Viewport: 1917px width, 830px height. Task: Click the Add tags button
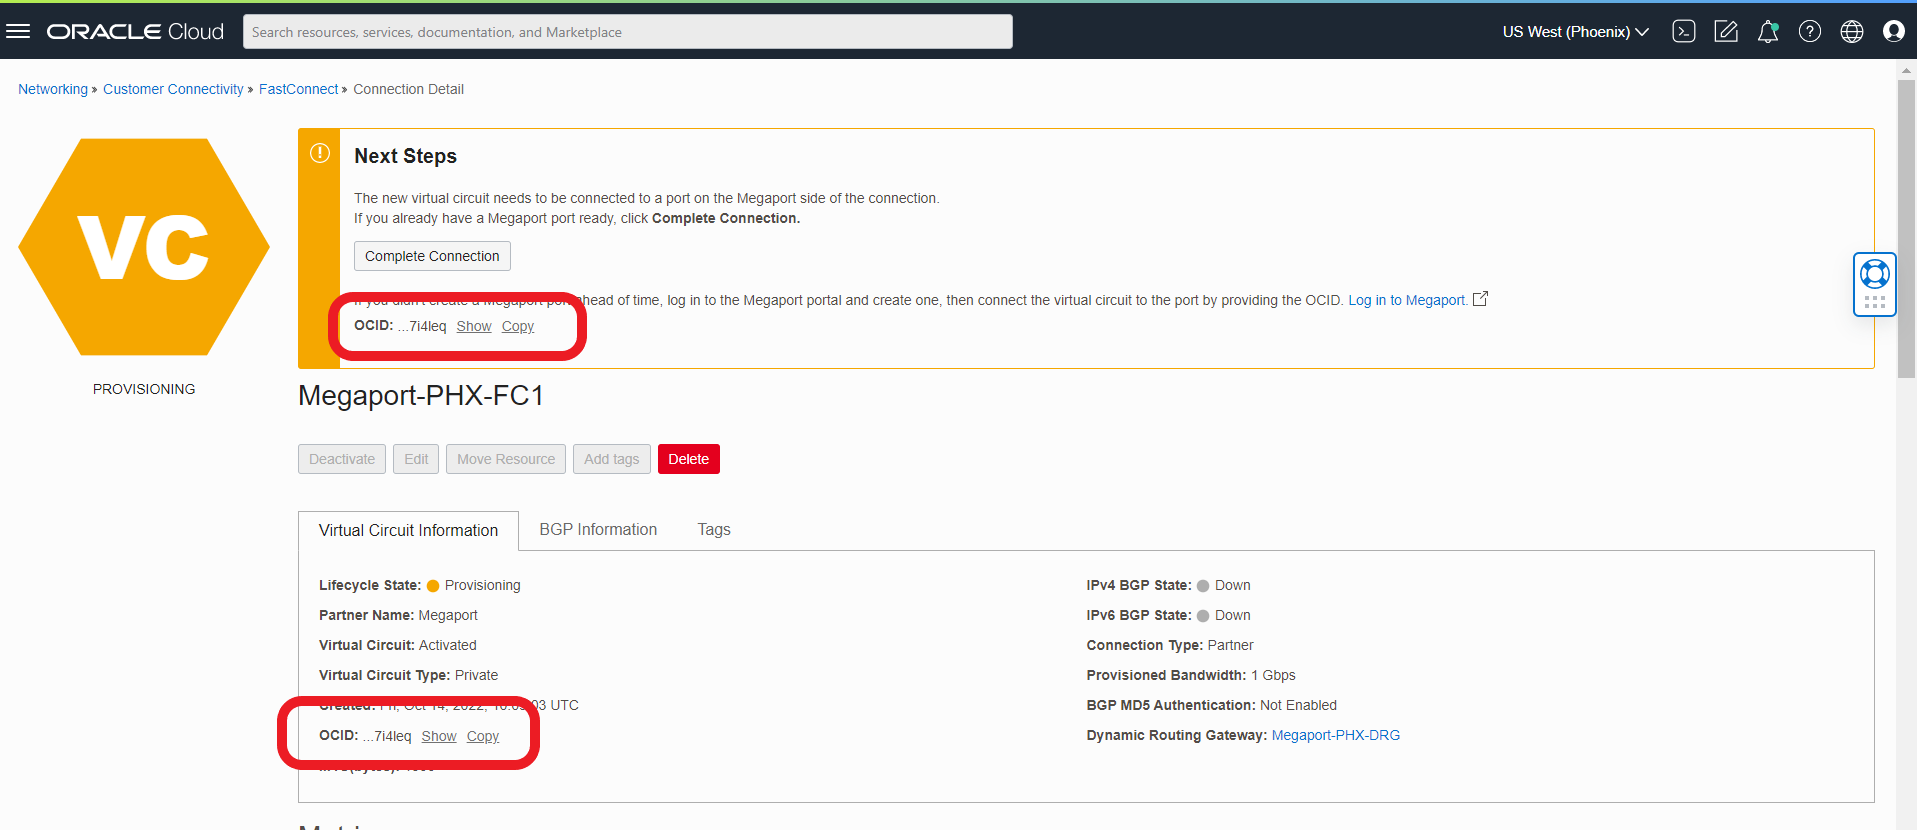tap(612, 459)
